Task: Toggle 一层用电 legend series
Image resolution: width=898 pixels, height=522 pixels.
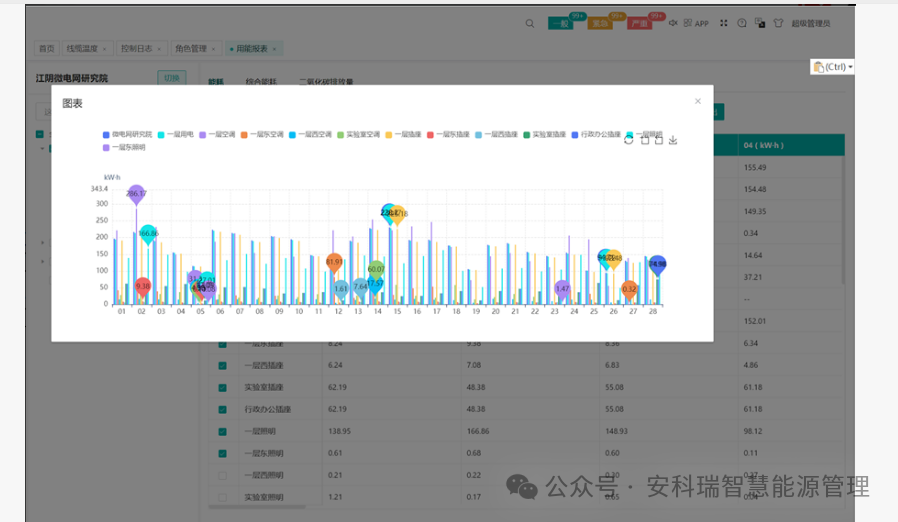Action: click(x=176, y=135)
